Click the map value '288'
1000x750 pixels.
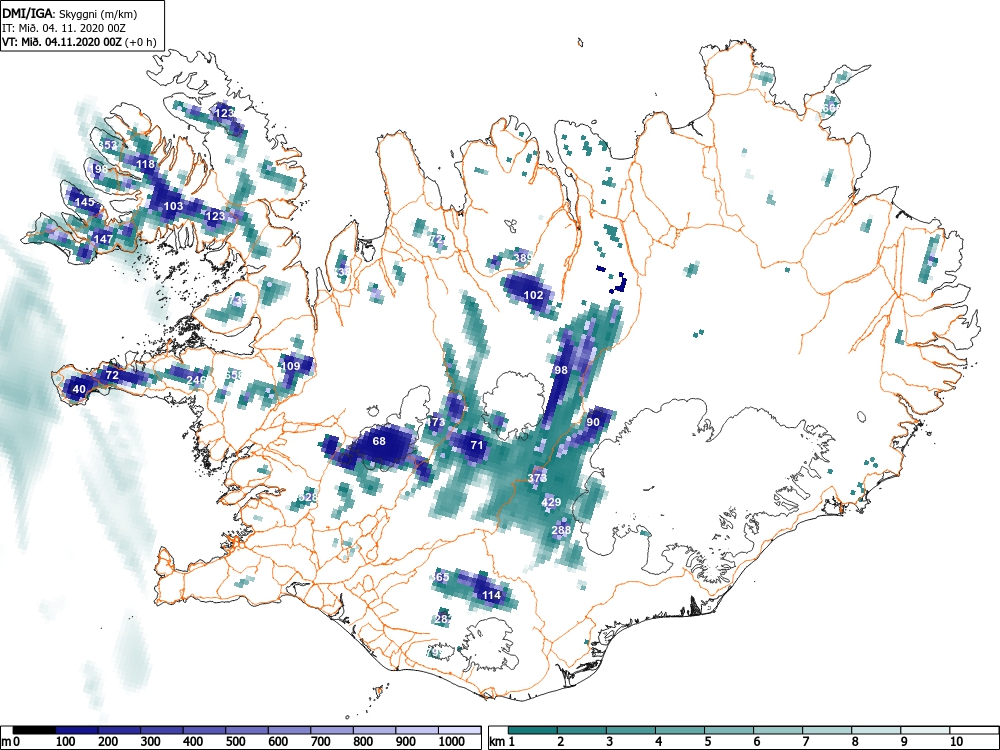[561, 530]
